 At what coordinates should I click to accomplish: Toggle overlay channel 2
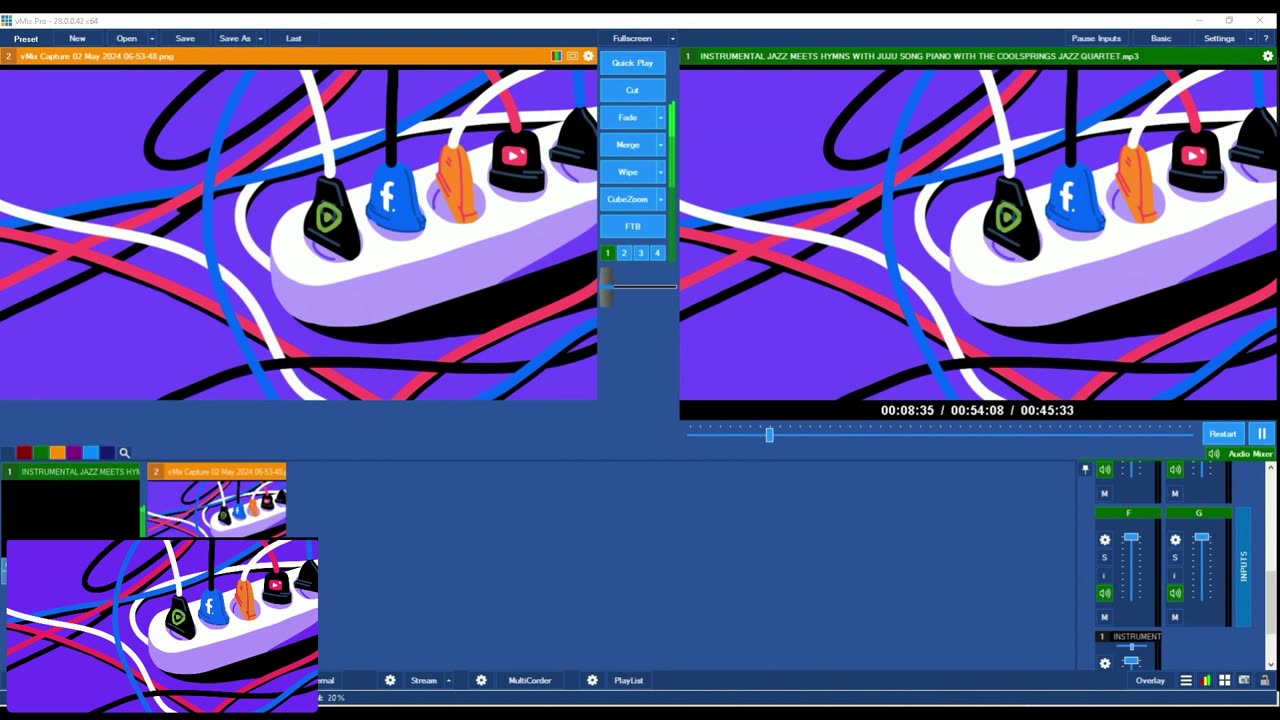click(624, 253)
